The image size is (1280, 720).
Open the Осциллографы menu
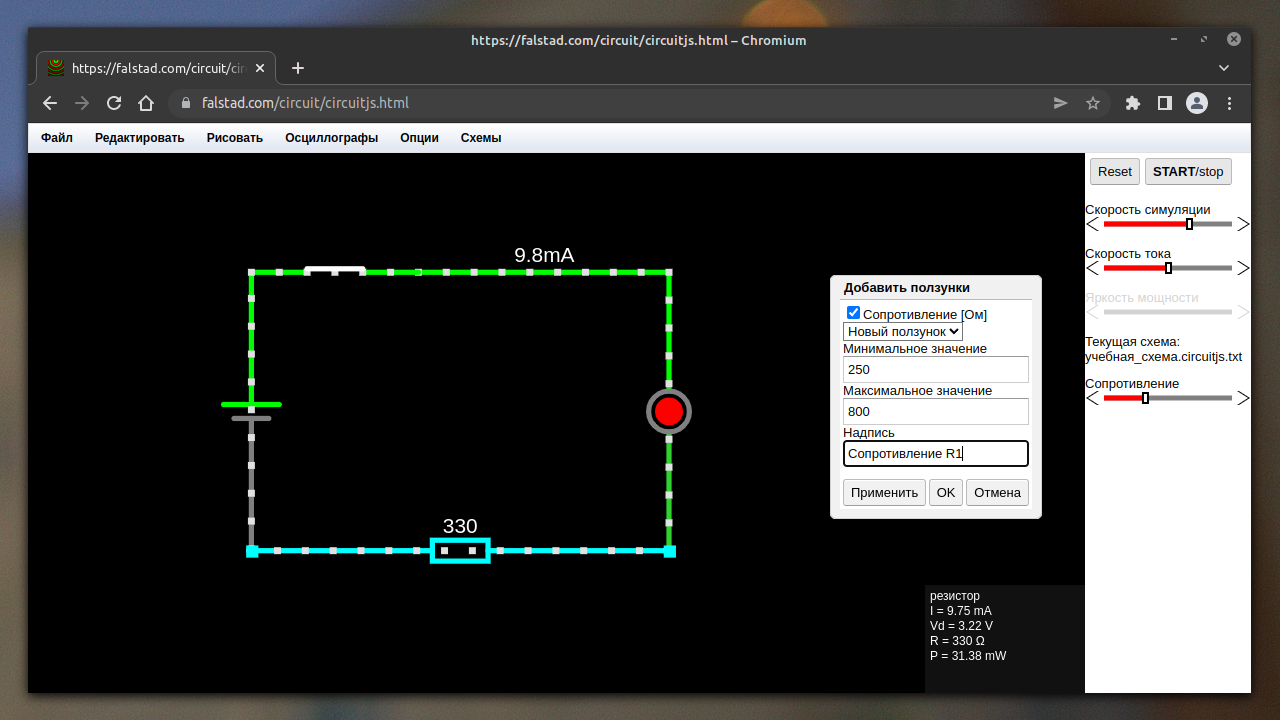(331, 138)
